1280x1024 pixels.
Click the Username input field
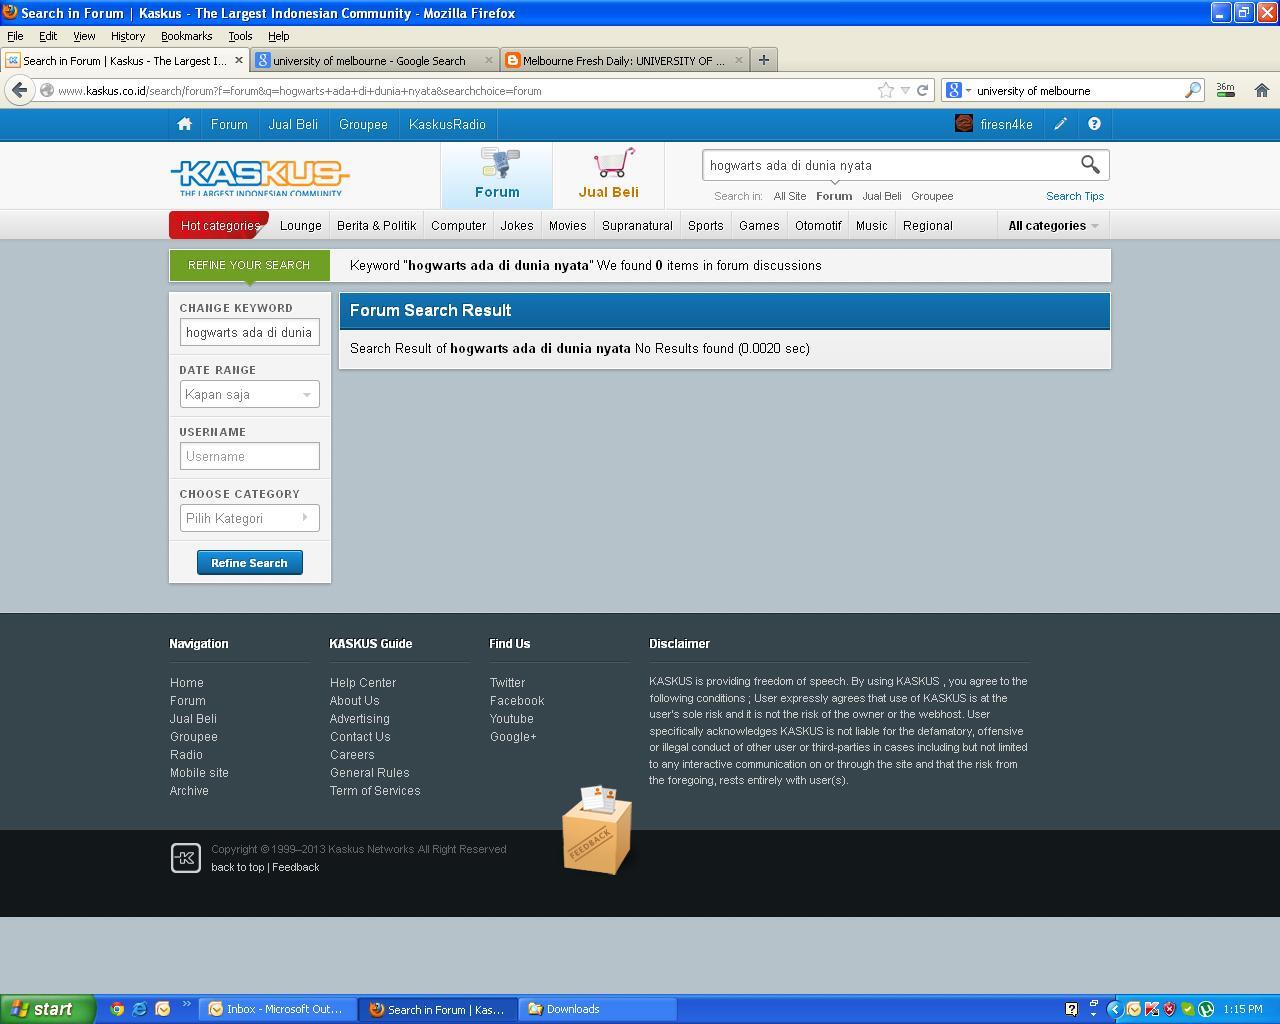249,456
